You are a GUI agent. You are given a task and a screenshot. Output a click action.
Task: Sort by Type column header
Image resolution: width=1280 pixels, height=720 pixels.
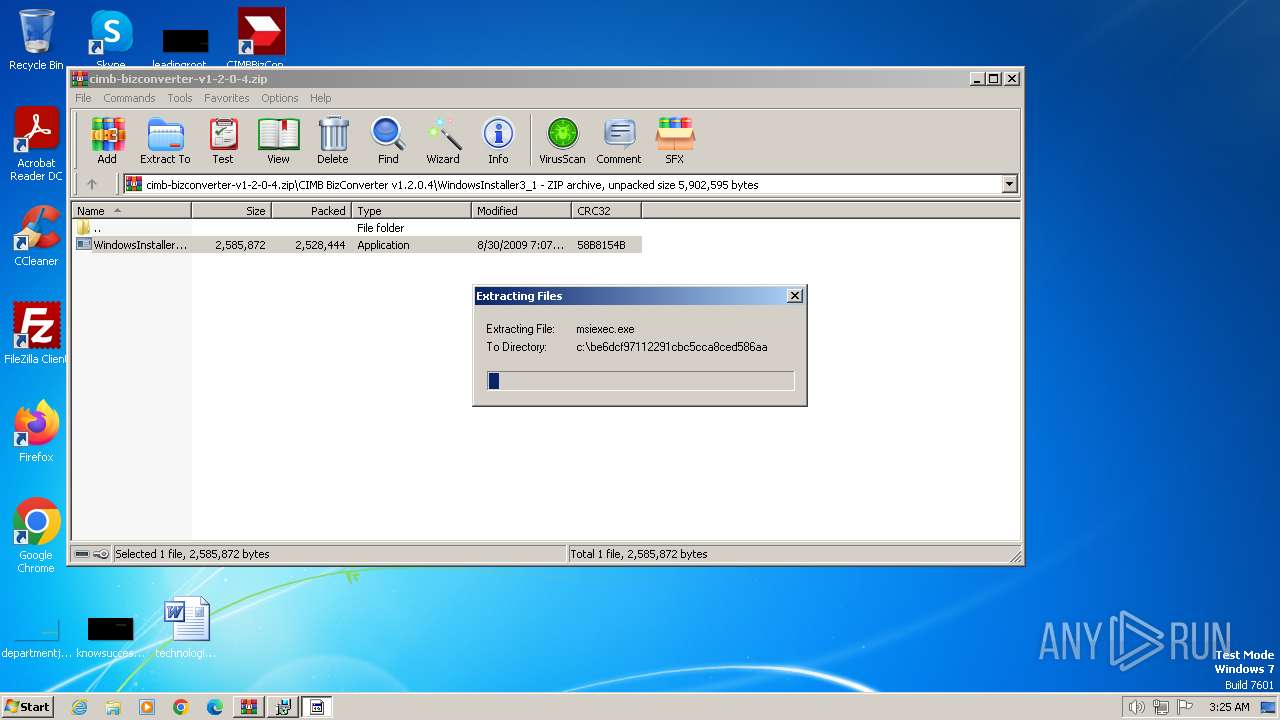pyautogui.click(x=411, y=211)
